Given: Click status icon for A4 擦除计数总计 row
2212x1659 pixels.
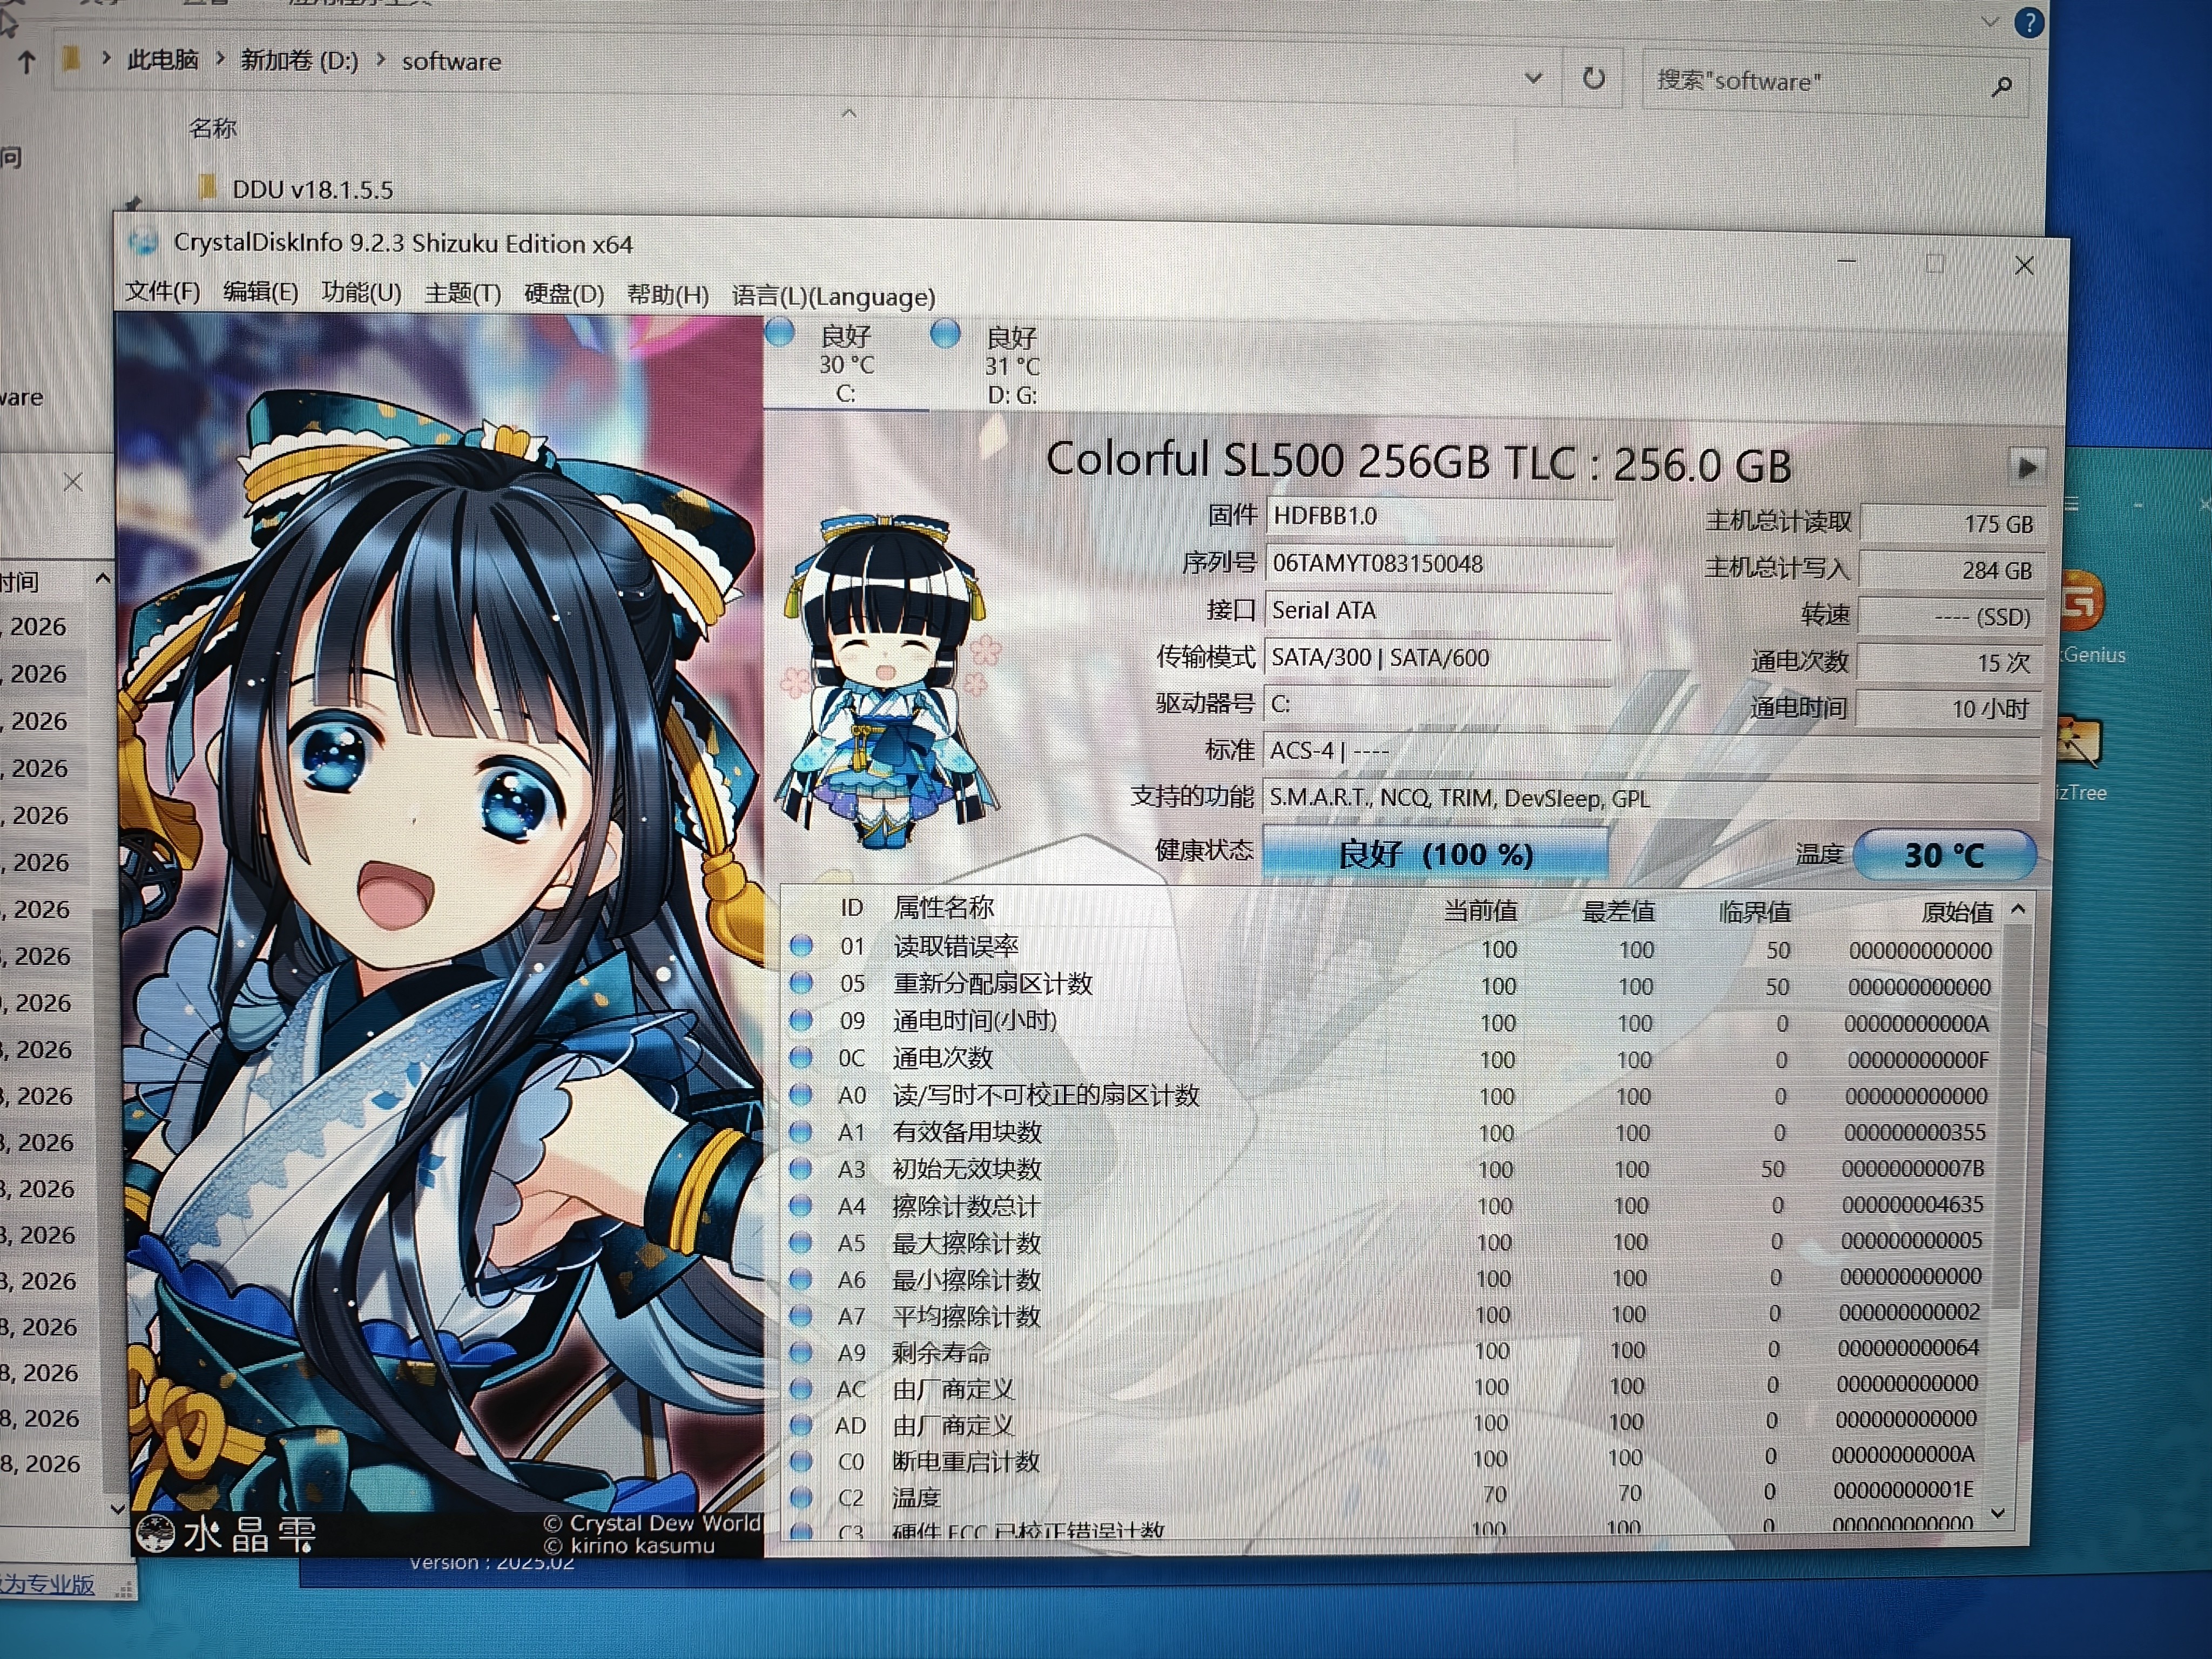Looking at the screenshot, I should click(801, 1205).
